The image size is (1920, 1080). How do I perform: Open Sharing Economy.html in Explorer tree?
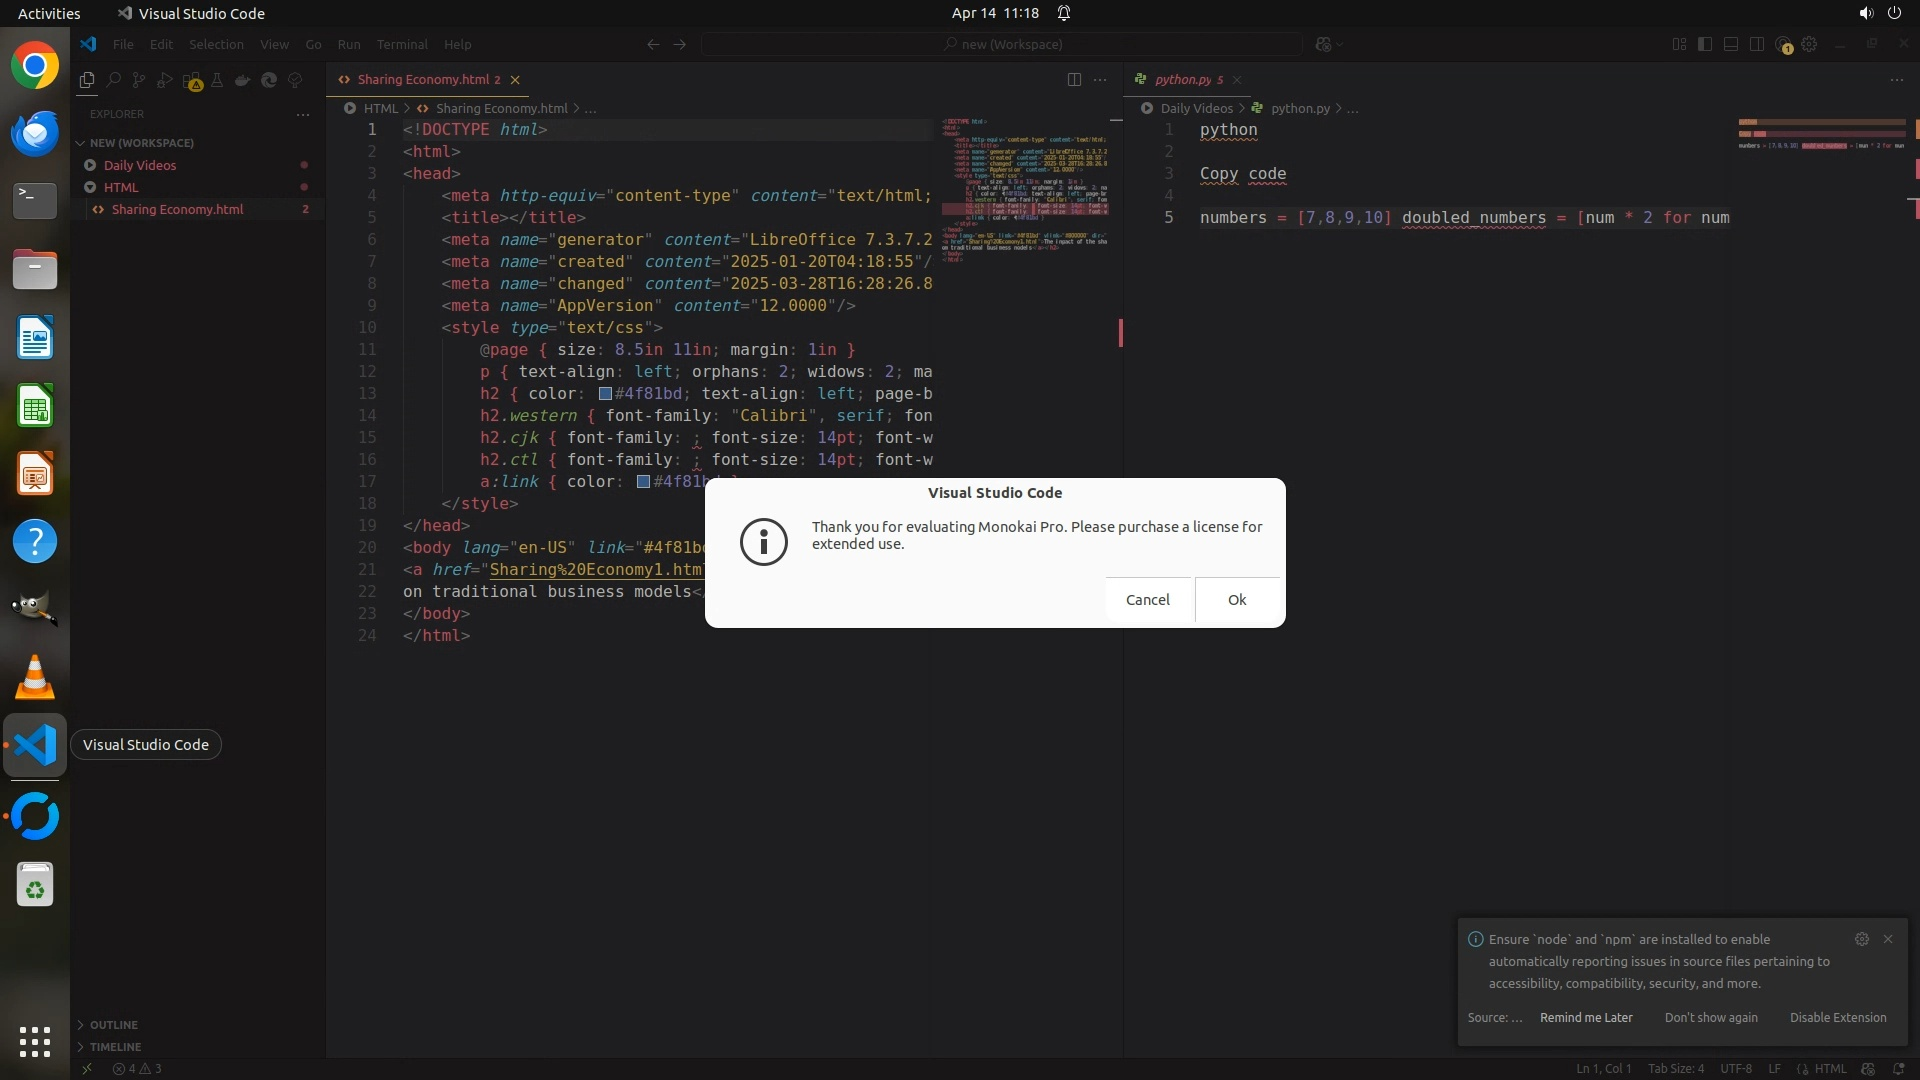click(x=177, y=210)
